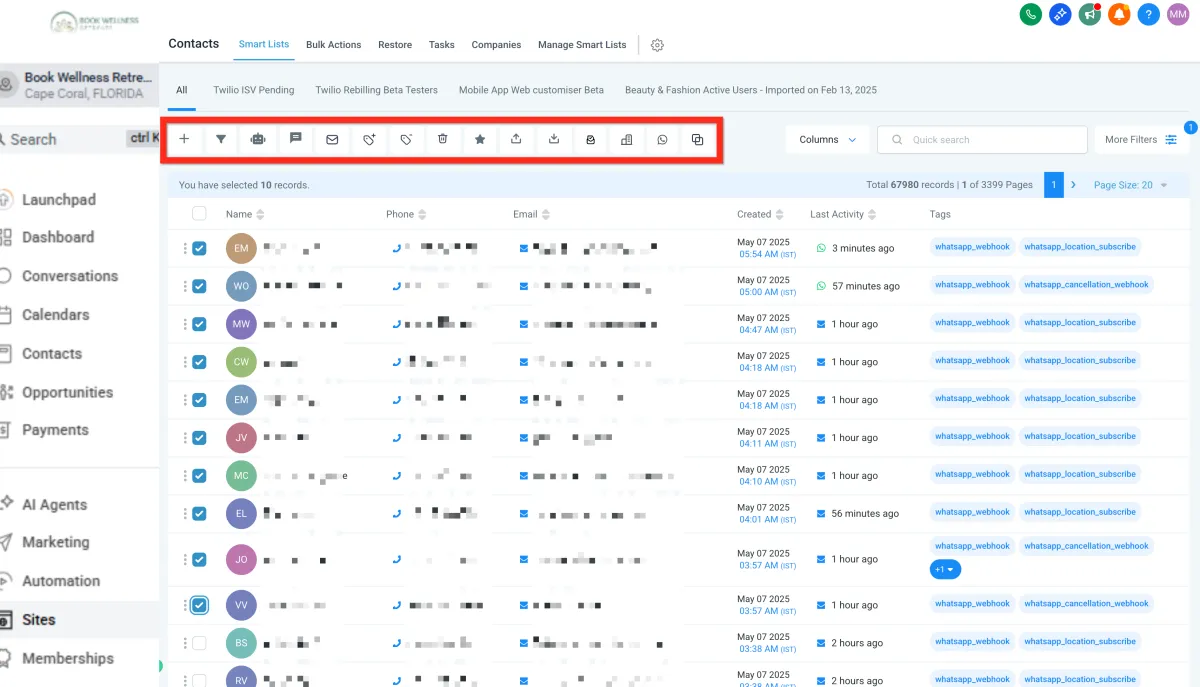Switch to the Smart Lists tab
Viewport: 1200px width, 687px height.
264,45
